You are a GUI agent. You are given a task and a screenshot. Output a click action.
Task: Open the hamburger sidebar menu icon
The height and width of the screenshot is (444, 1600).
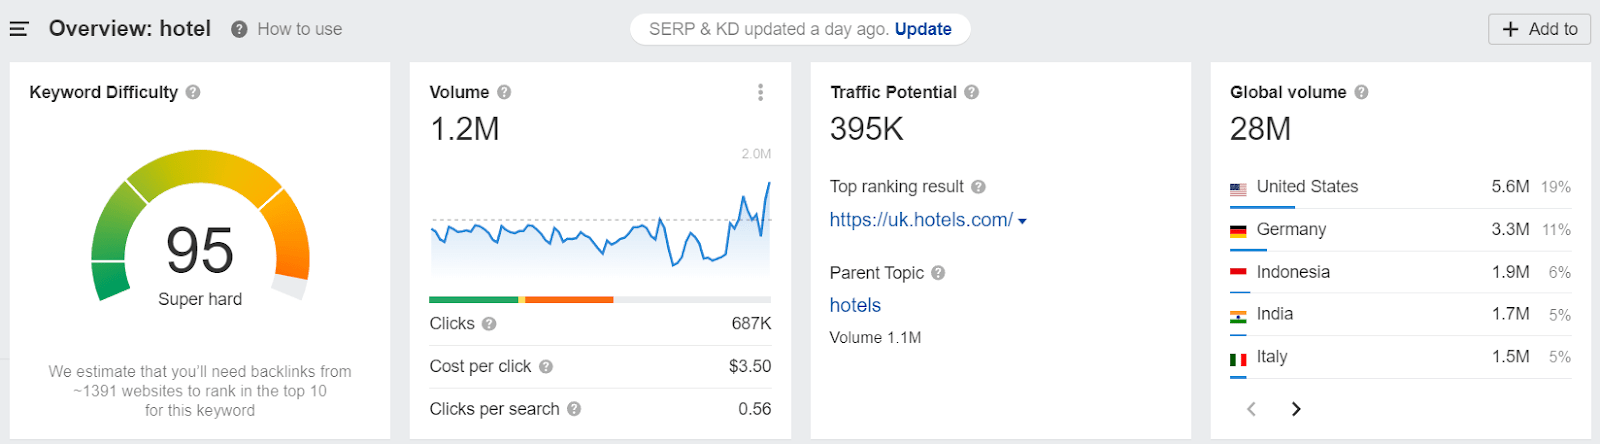[x=19, y=29]
